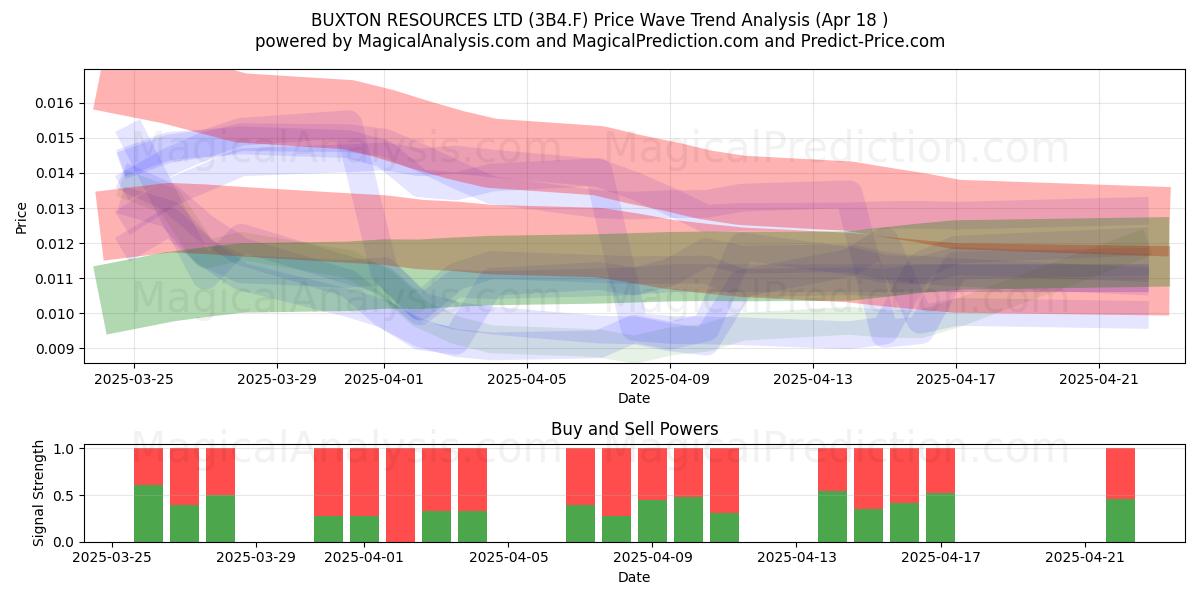Click the 0.5 signal strength tick
Viewport: 1200px width, 600px height.
pos(65,496)
